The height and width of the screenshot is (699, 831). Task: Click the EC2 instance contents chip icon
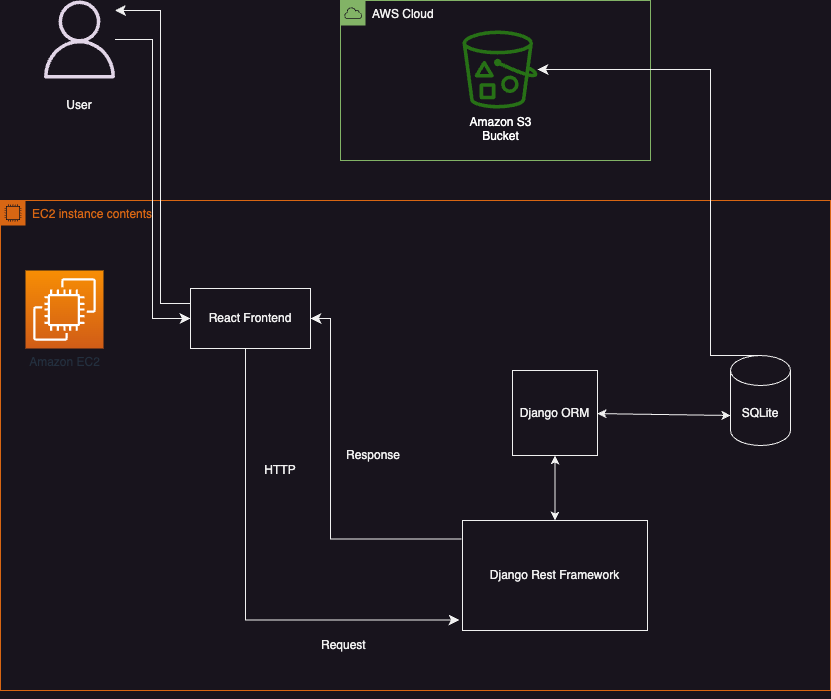[x=13, y=213]
